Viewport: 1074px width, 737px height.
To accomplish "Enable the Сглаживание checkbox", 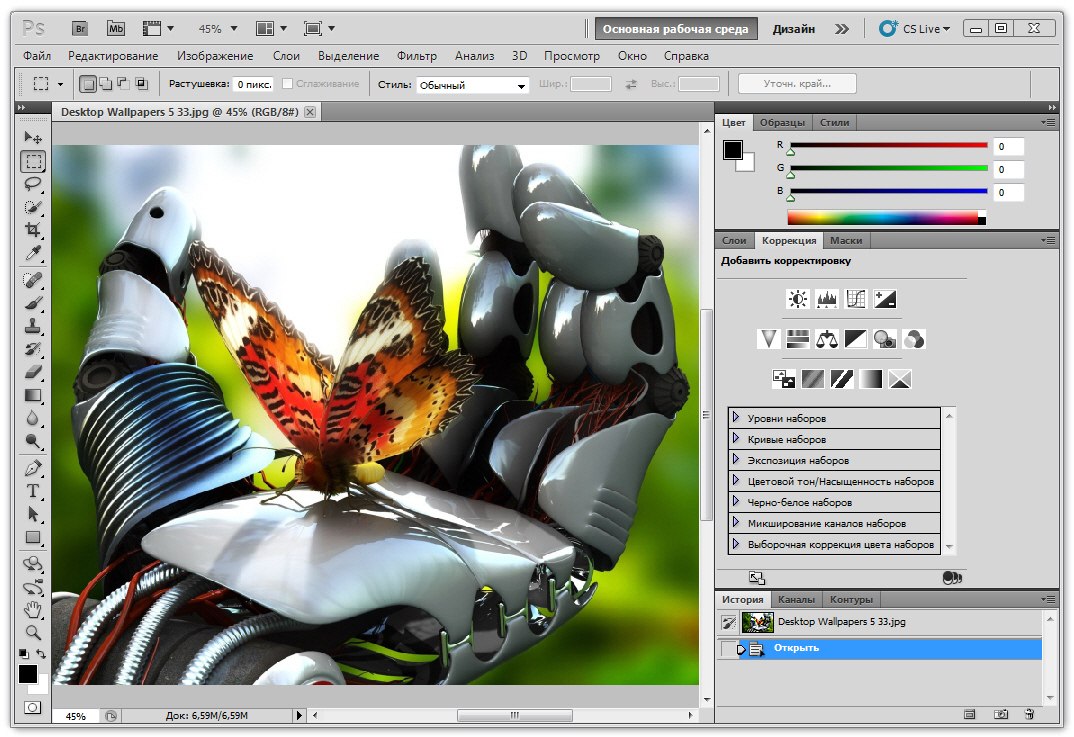I will pyautogui.click(x=288, y=84).
